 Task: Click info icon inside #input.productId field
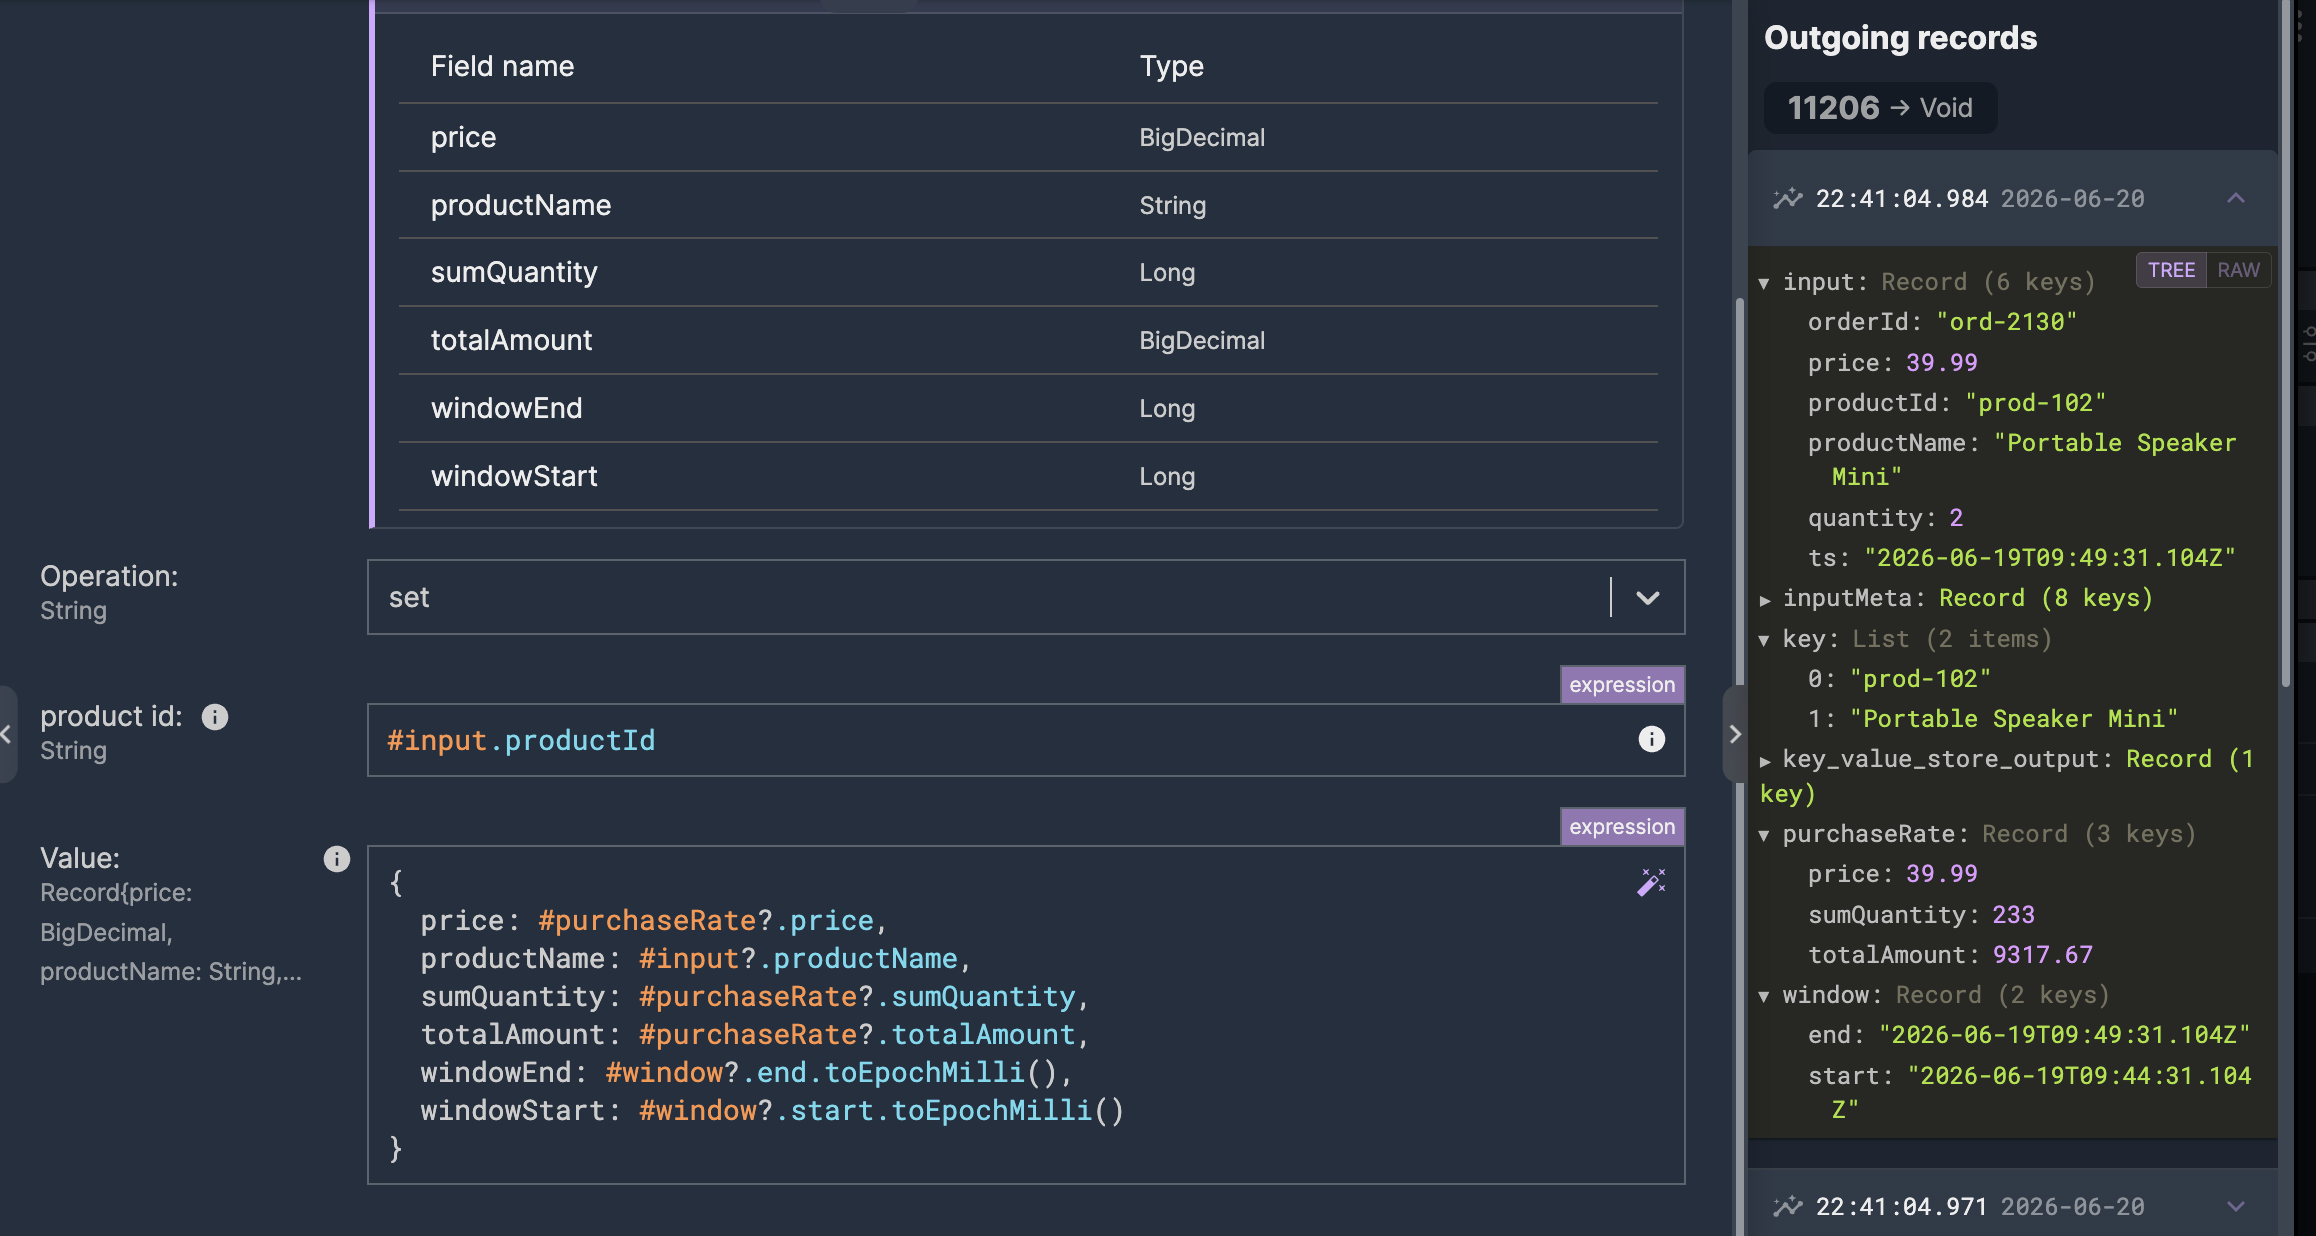point(1652,739)
